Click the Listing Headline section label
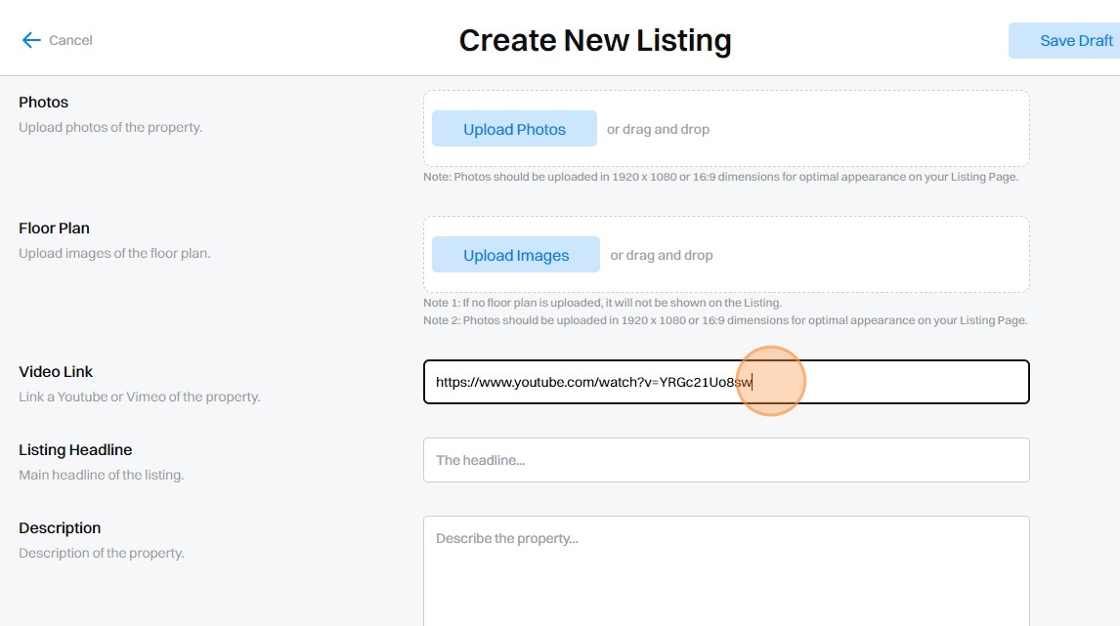The image size is (1120, 626). [x=76, y=450]
